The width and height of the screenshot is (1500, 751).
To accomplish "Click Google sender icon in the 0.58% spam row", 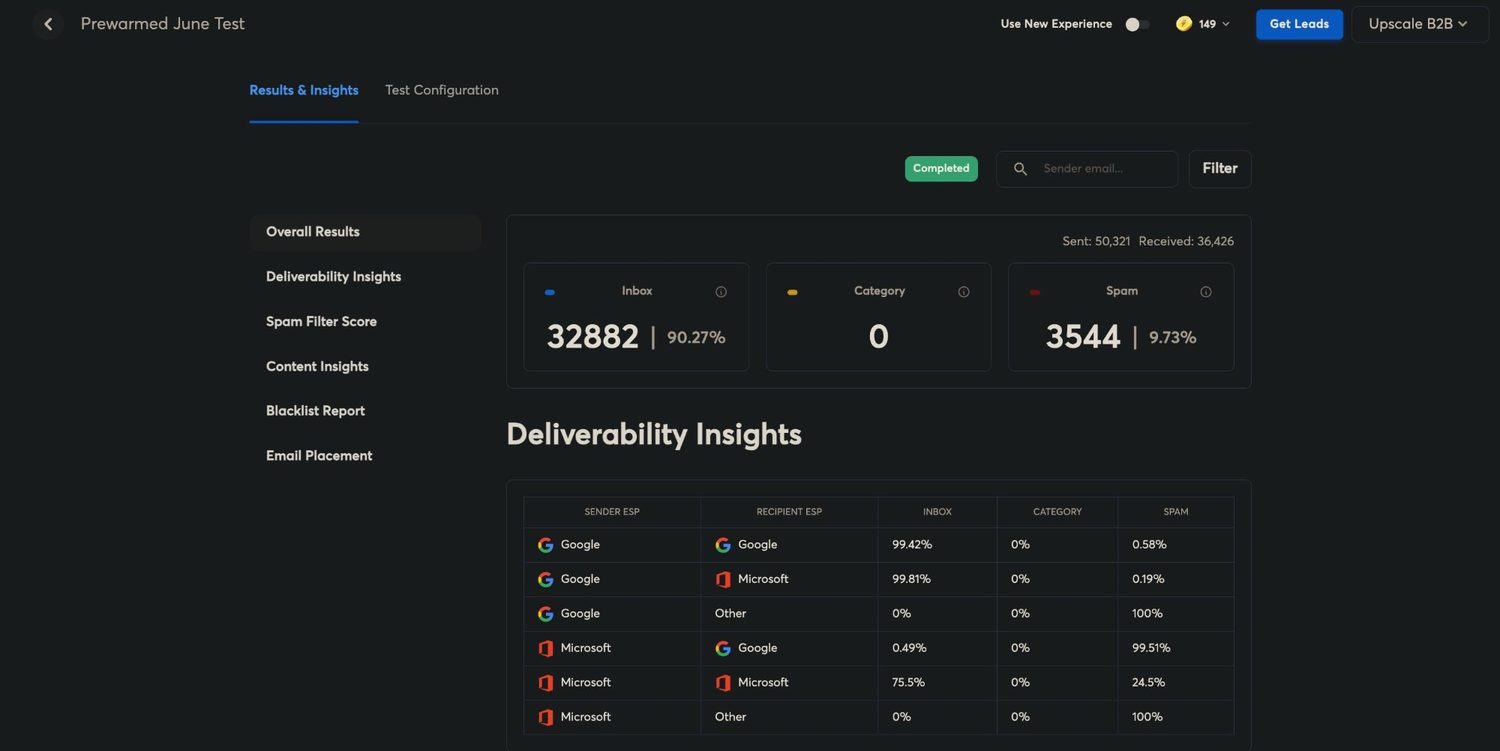I will 546,545.
